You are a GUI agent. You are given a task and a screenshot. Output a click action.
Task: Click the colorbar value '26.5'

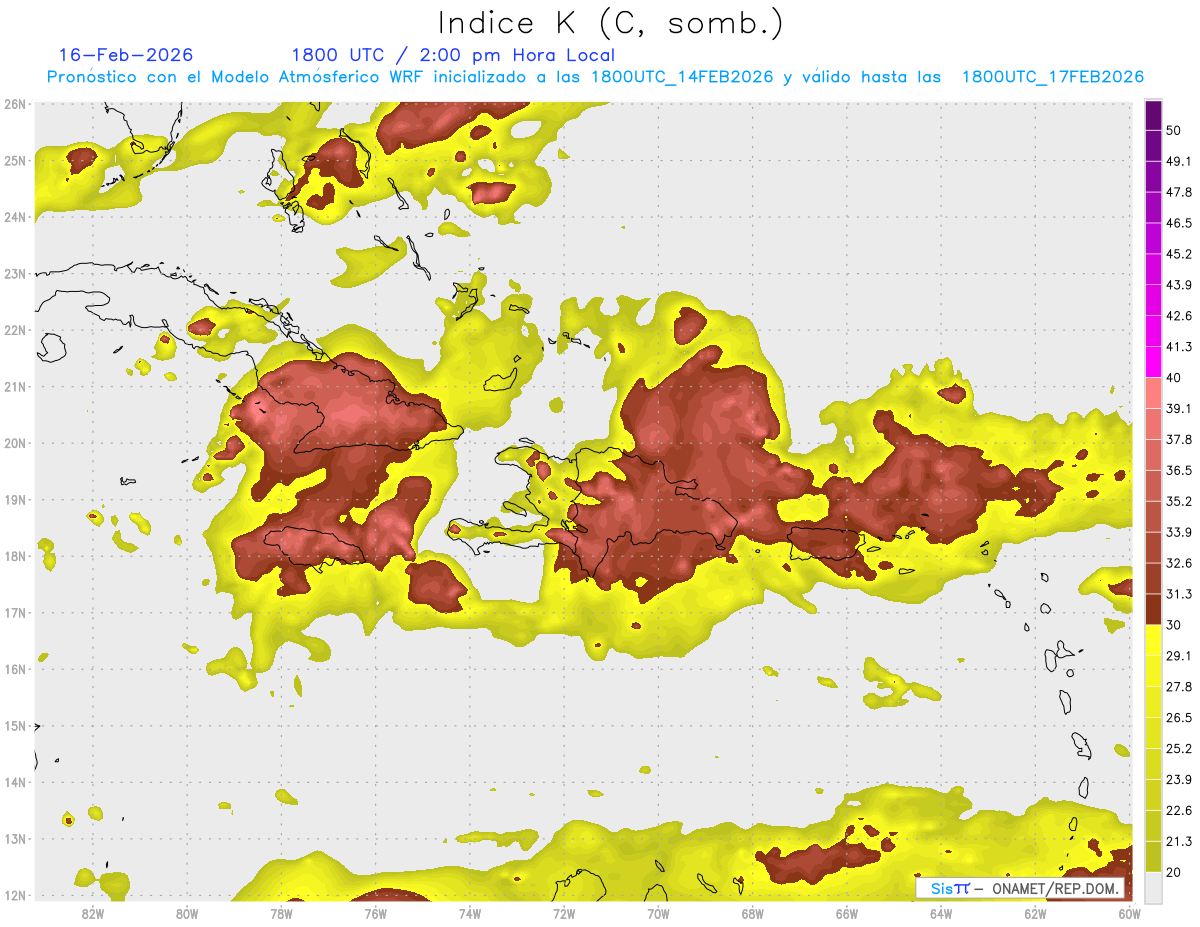click(x=1179, y=718)
